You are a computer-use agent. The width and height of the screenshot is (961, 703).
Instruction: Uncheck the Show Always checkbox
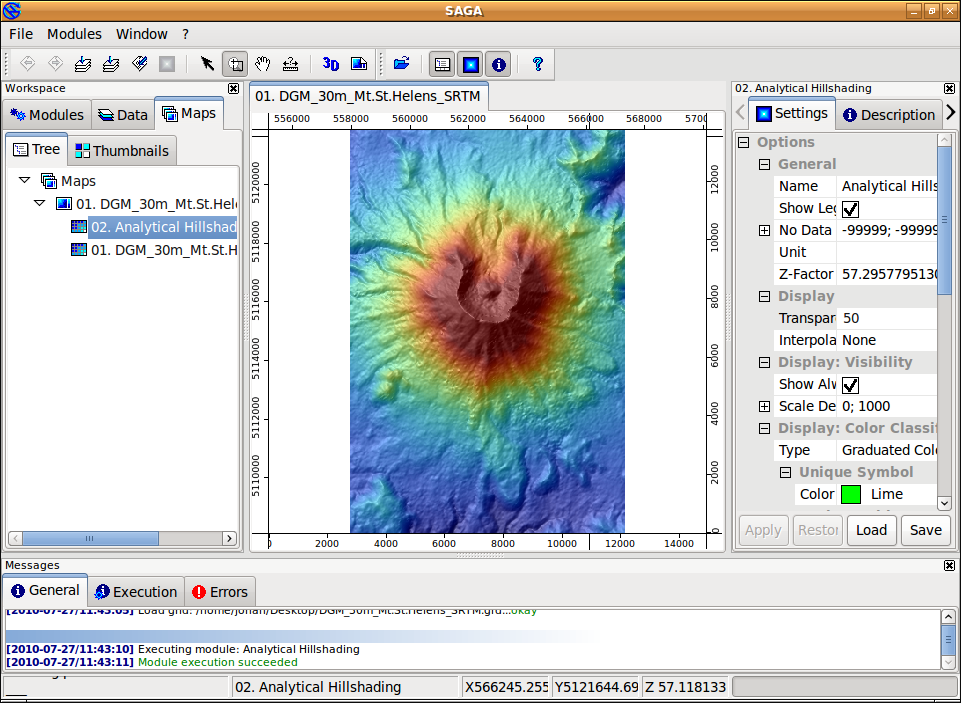click(851, 385)
